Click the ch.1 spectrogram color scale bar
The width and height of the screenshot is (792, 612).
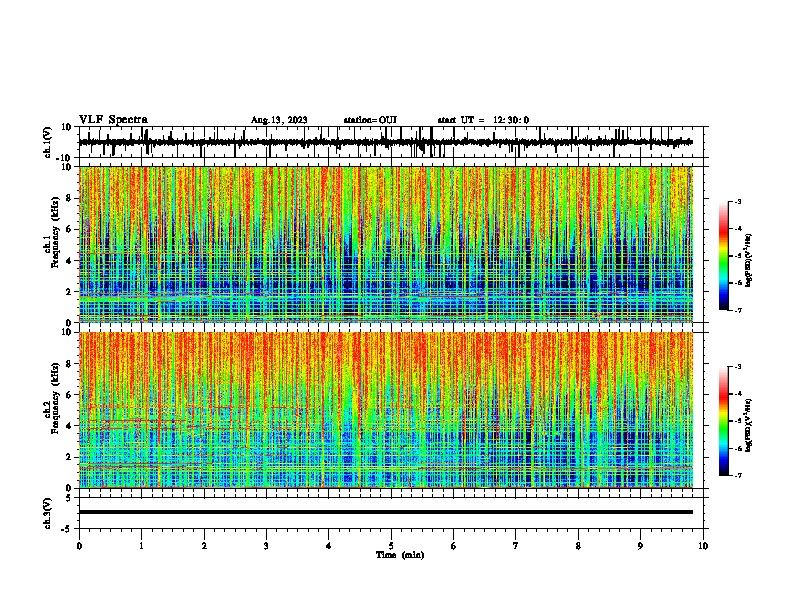pos(724,256)
